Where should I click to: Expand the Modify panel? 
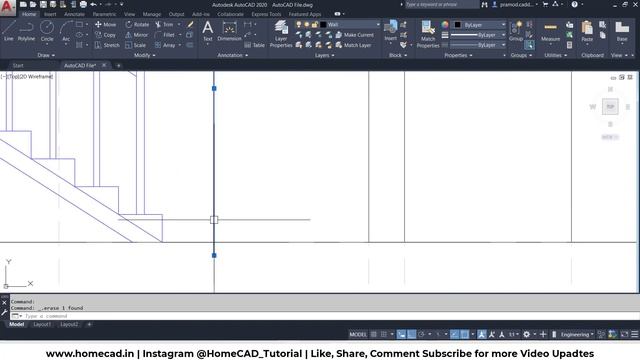tap(144, 55)
